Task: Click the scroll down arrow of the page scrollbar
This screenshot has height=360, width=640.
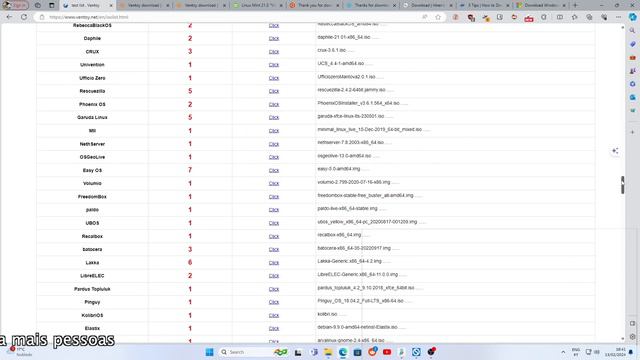Action: pyautogui.click(x=622, y=339)
